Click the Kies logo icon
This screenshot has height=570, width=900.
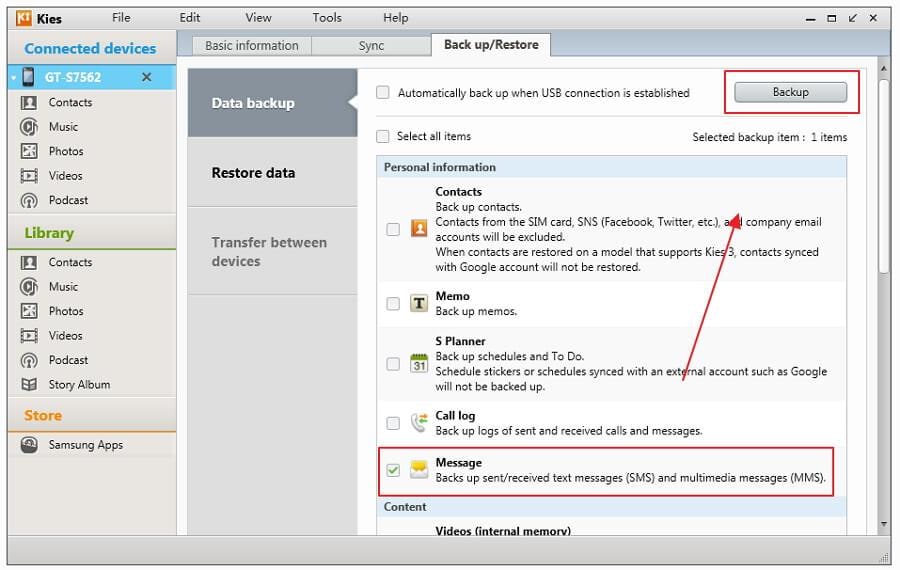[24, 18]
